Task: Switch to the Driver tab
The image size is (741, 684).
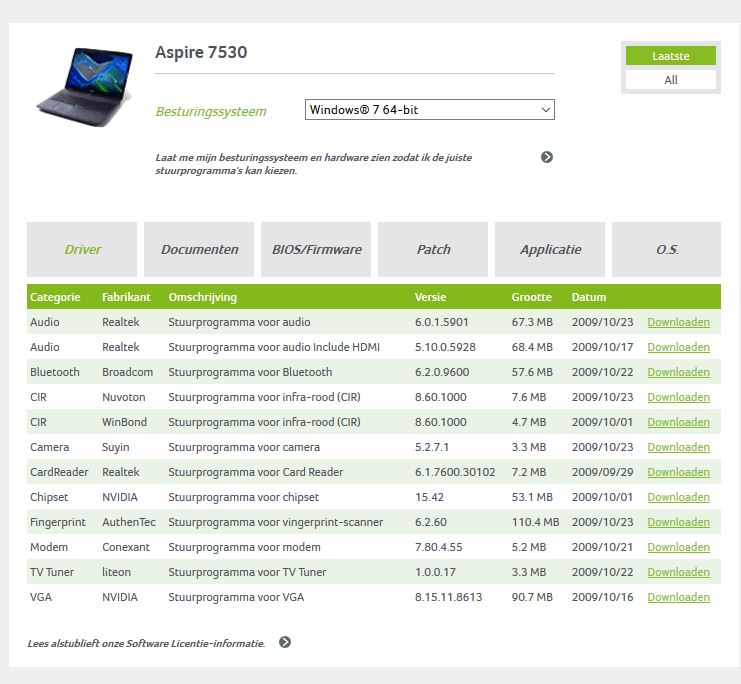Action: 82,250
